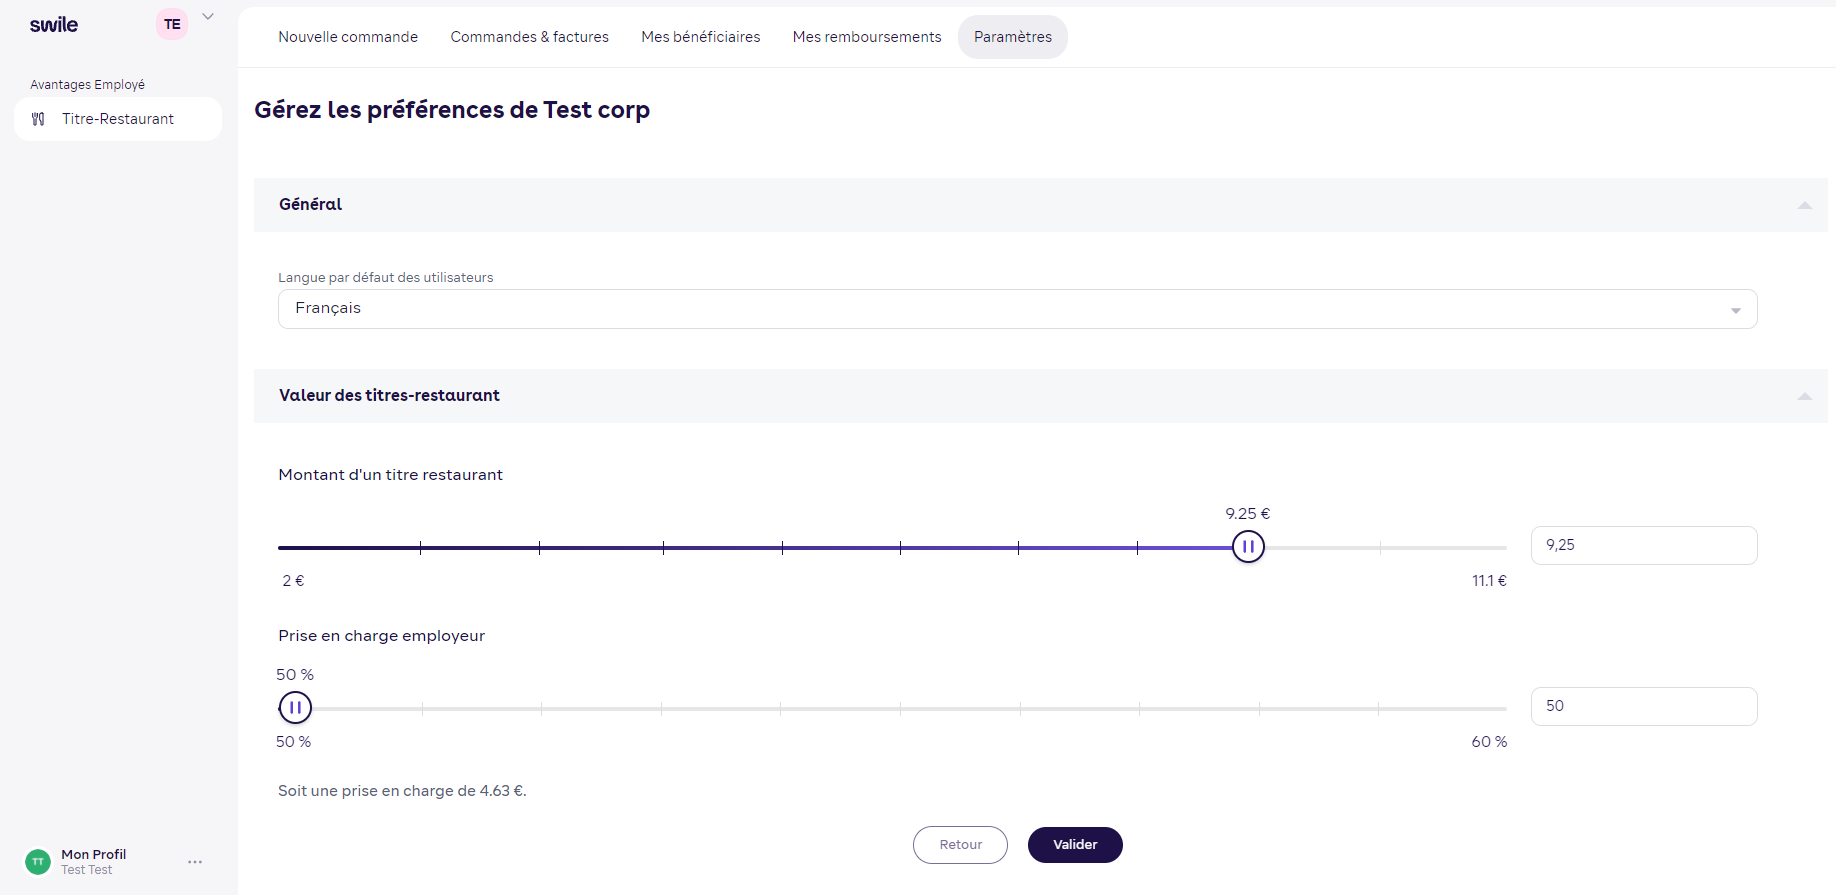This screenshot has width=1836, height=895.
Task: Click the Retour button
Action: tap(959, 845)
